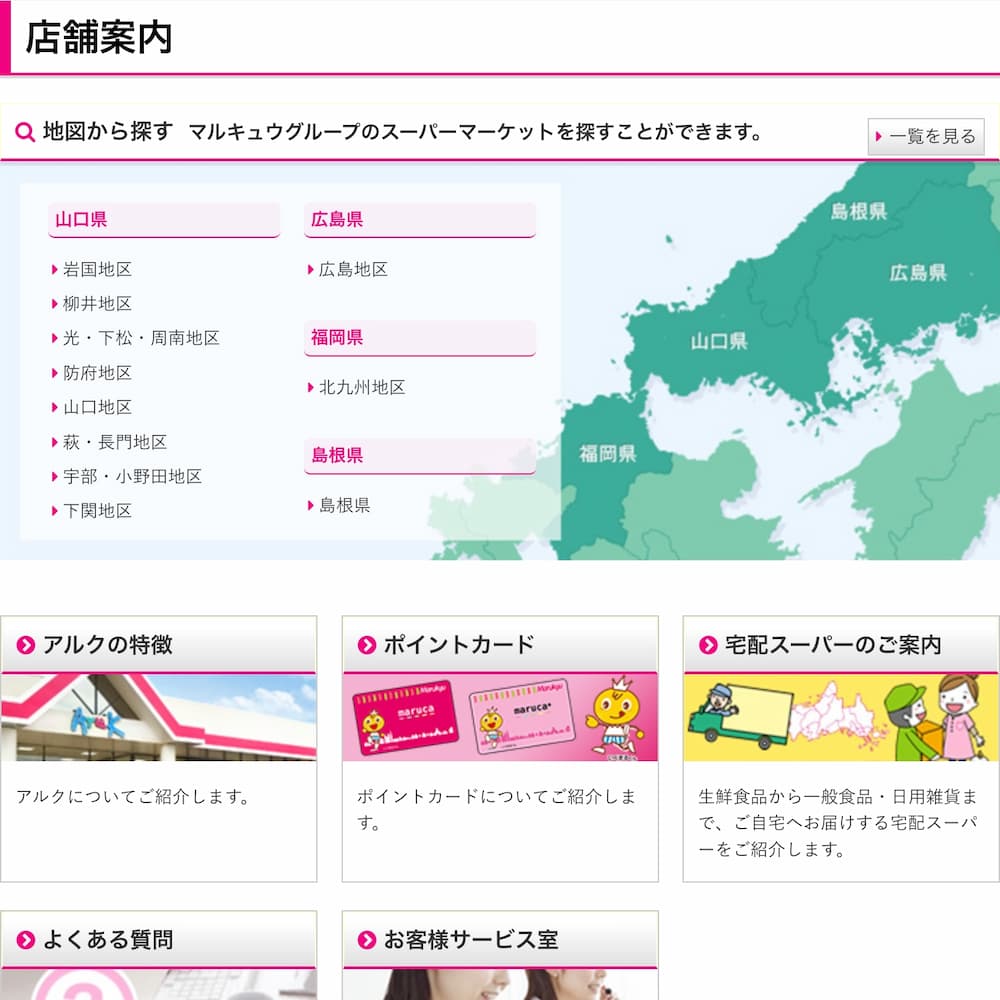The image size is (1000, 1000).
Task: Open the 島根県 area link under 島根県 heading
Action: (345, 505)
